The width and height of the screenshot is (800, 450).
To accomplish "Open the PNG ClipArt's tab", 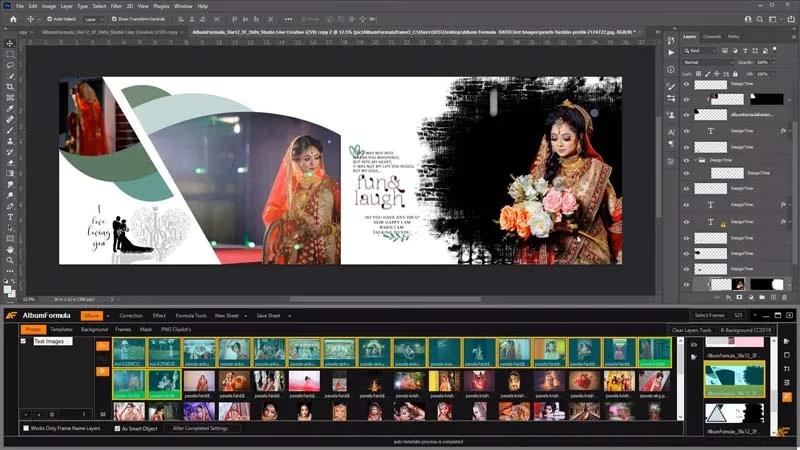I will 176,330.
